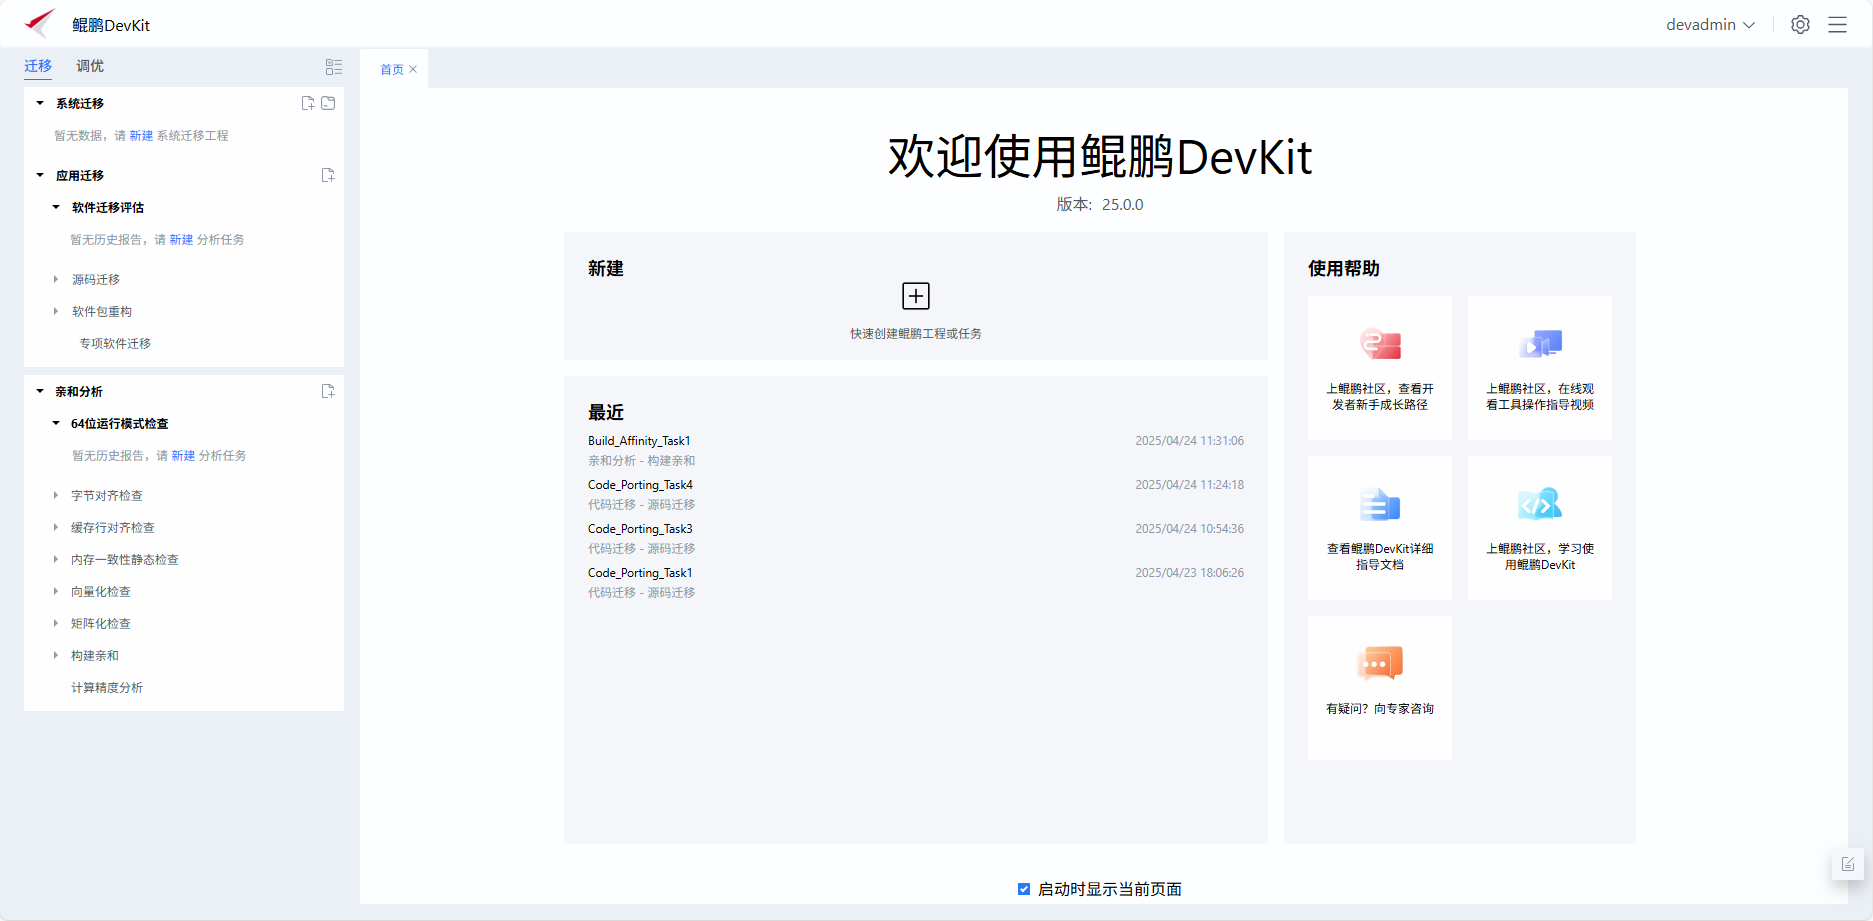Switch to the 迁移 tab

[x=38, y=66]
